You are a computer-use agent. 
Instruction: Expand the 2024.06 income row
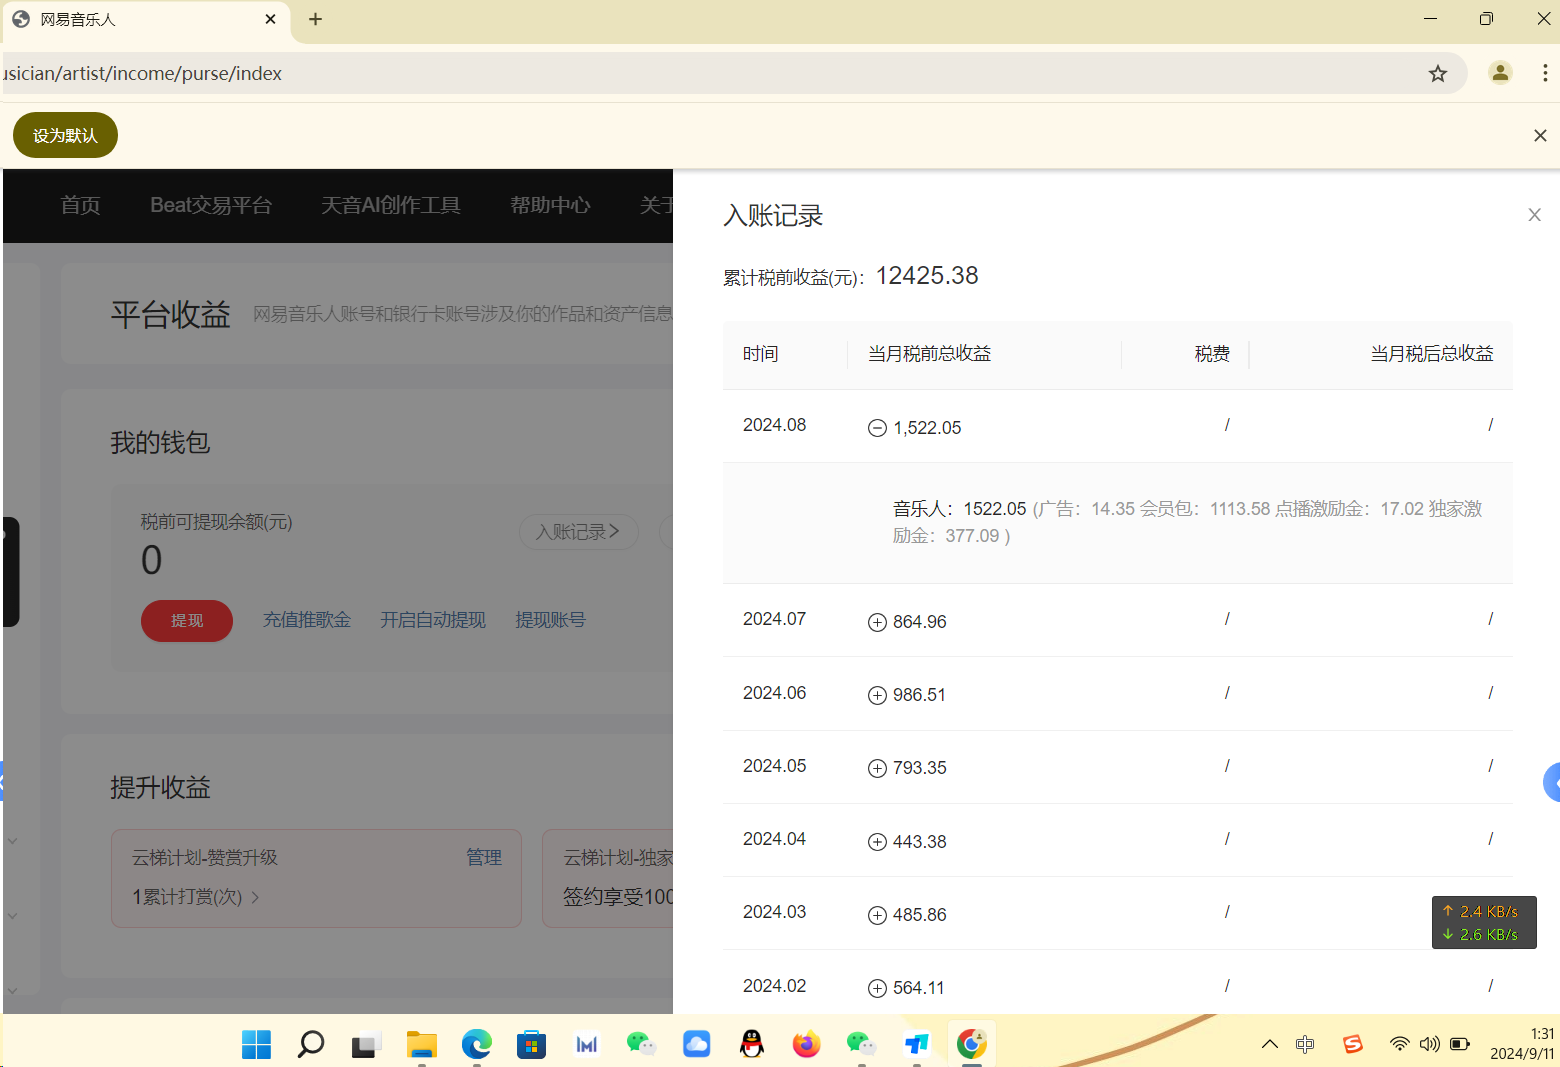click(x=877, y=695)
